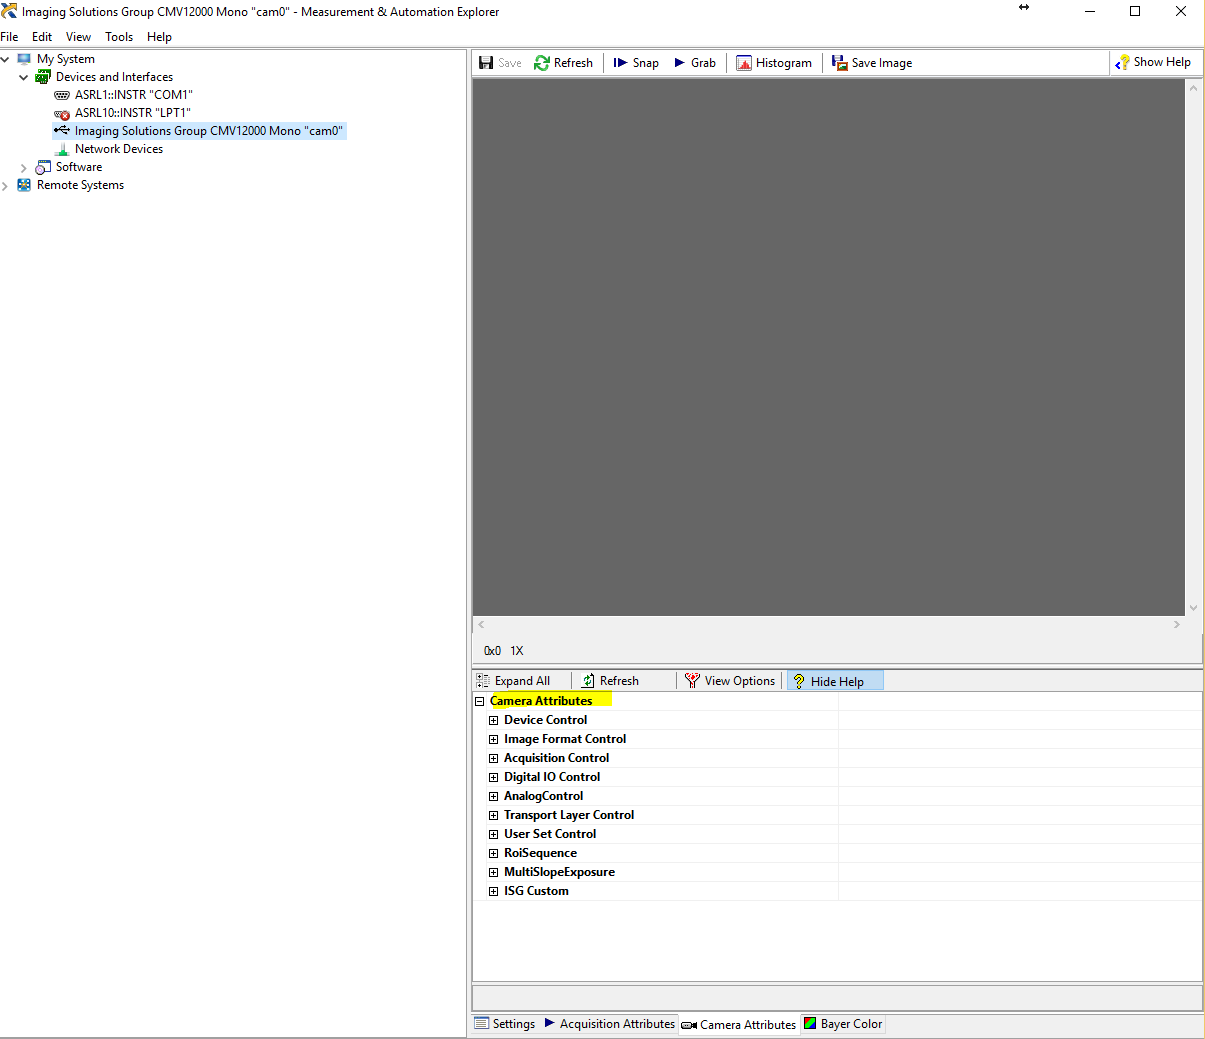Open the Help menu

tap(159, 37)
